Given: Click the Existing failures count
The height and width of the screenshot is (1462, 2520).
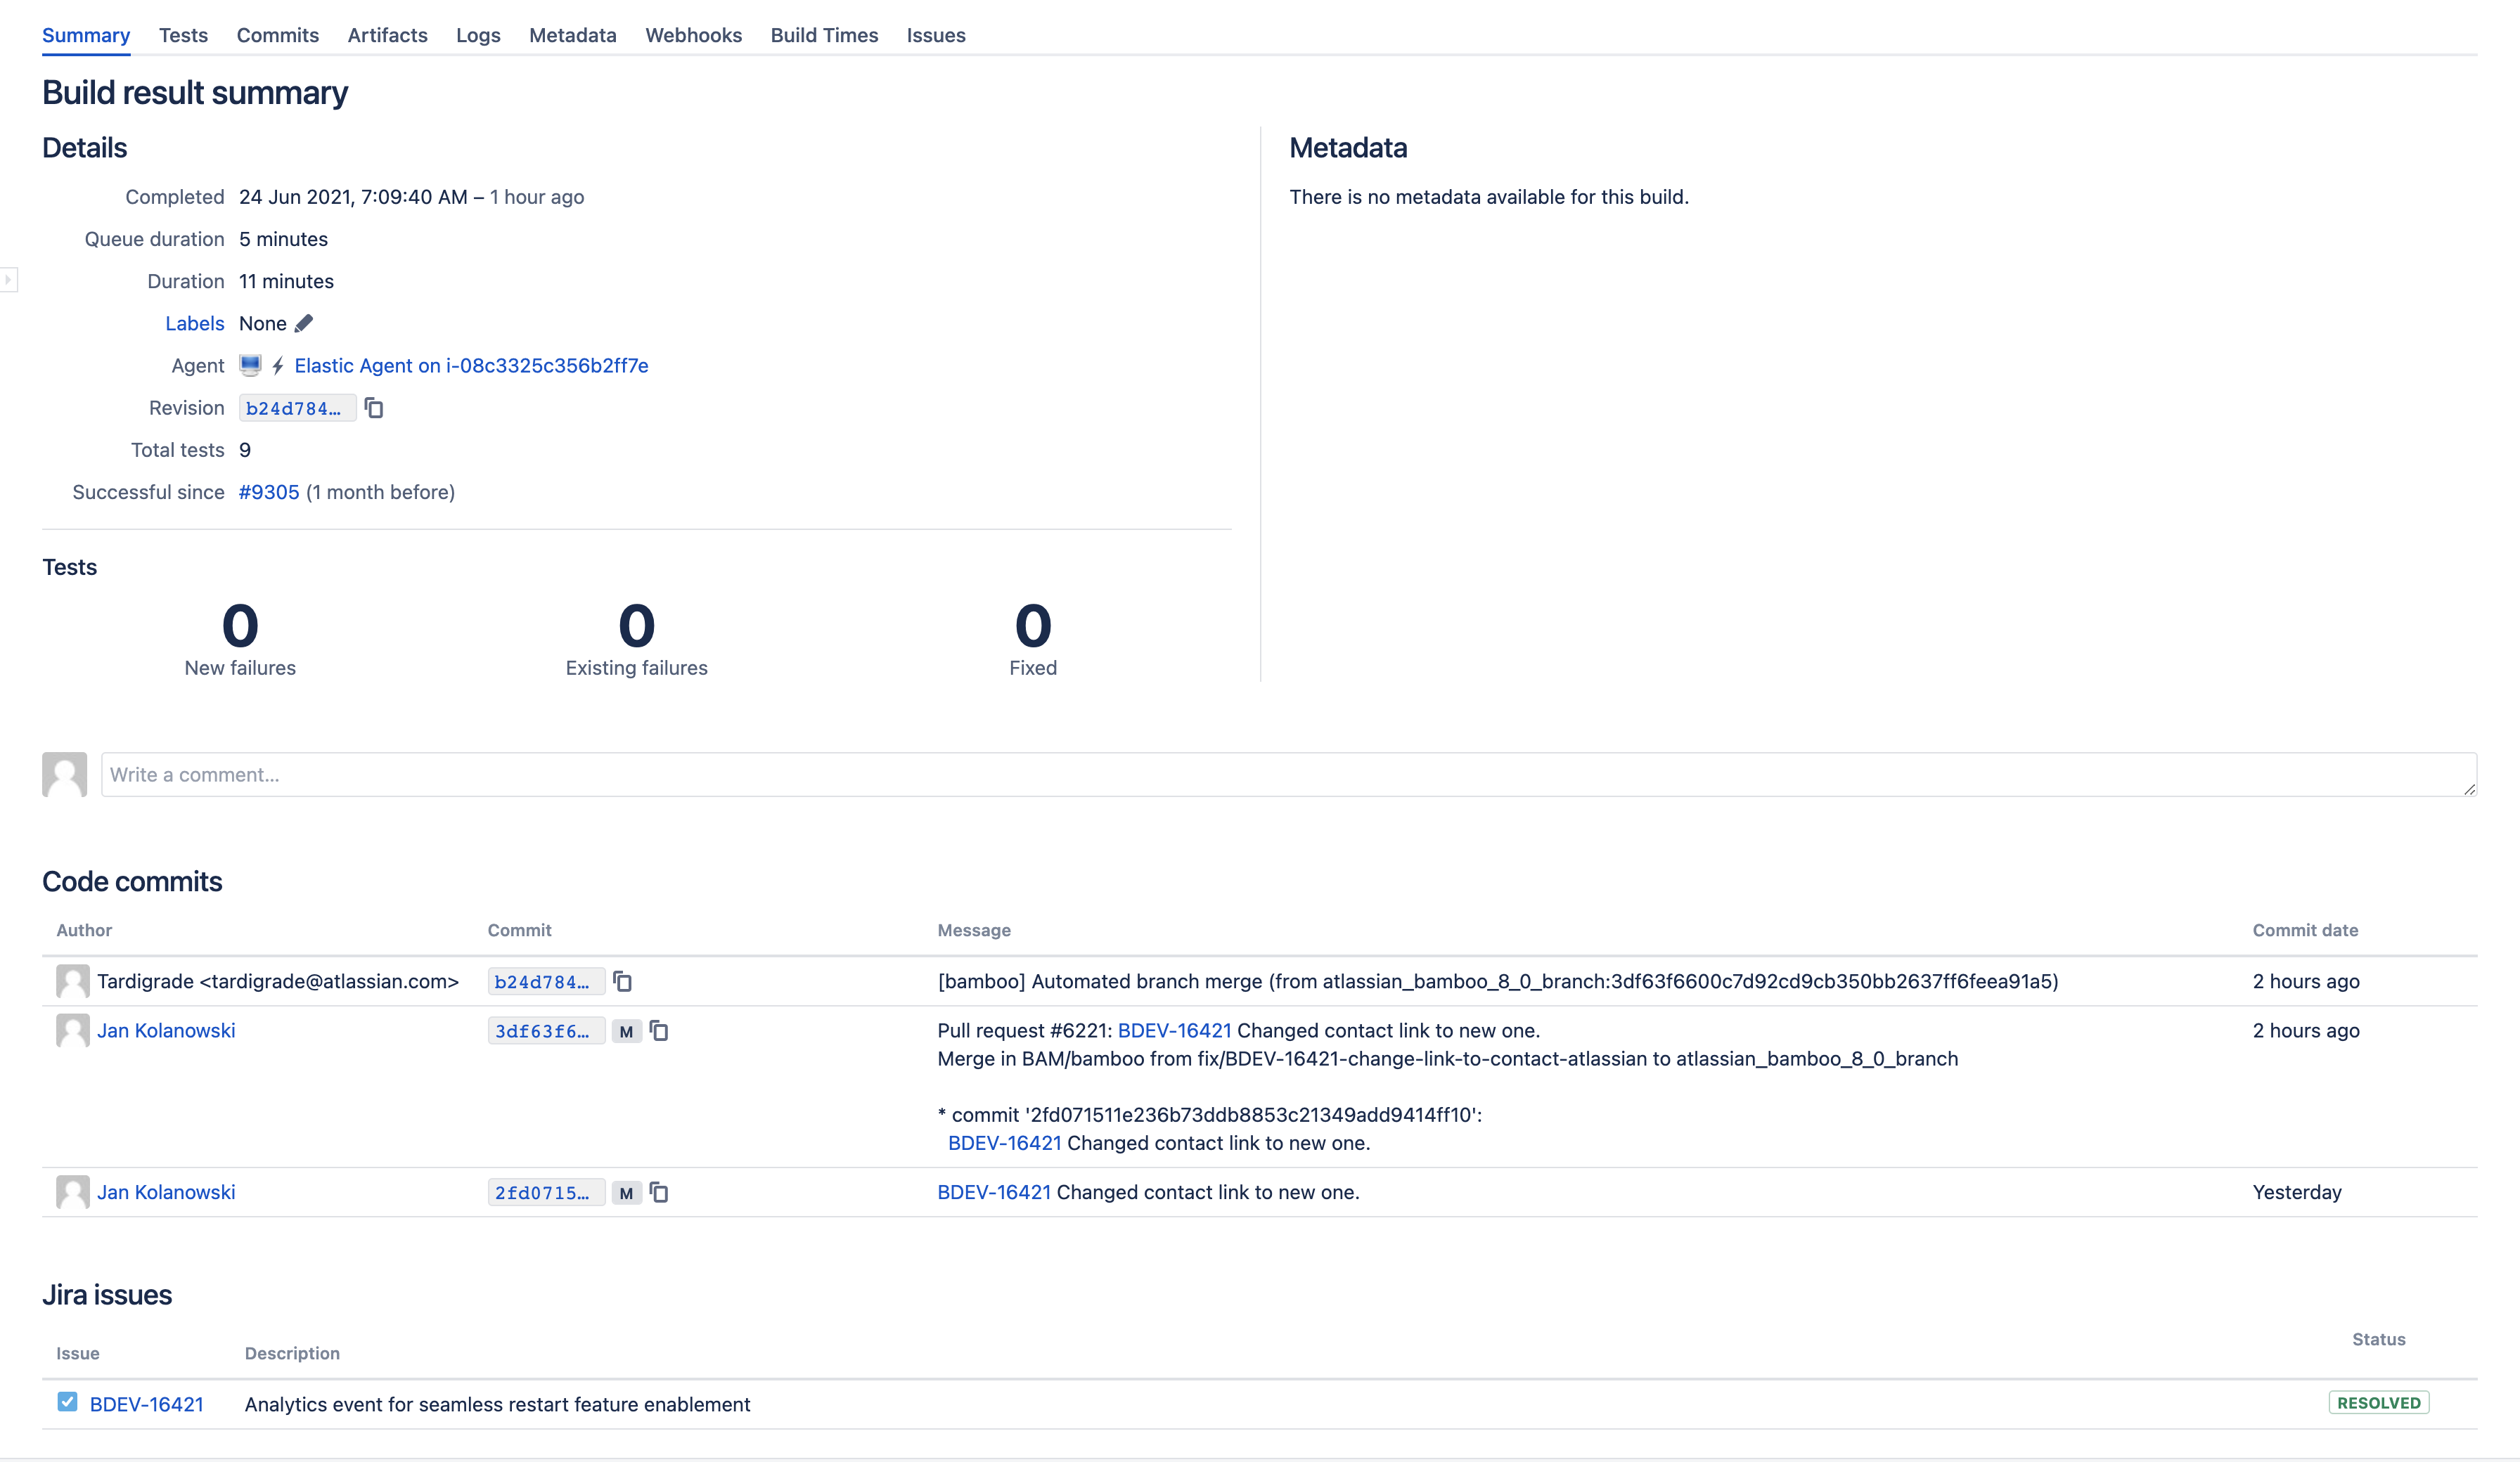Looking at the screenshot, I should tap(636, 625).
